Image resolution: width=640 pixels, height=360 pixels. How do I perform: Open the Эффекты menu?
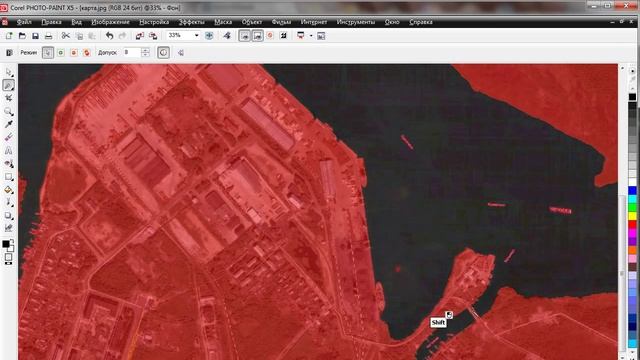click(x=191, y=22)
